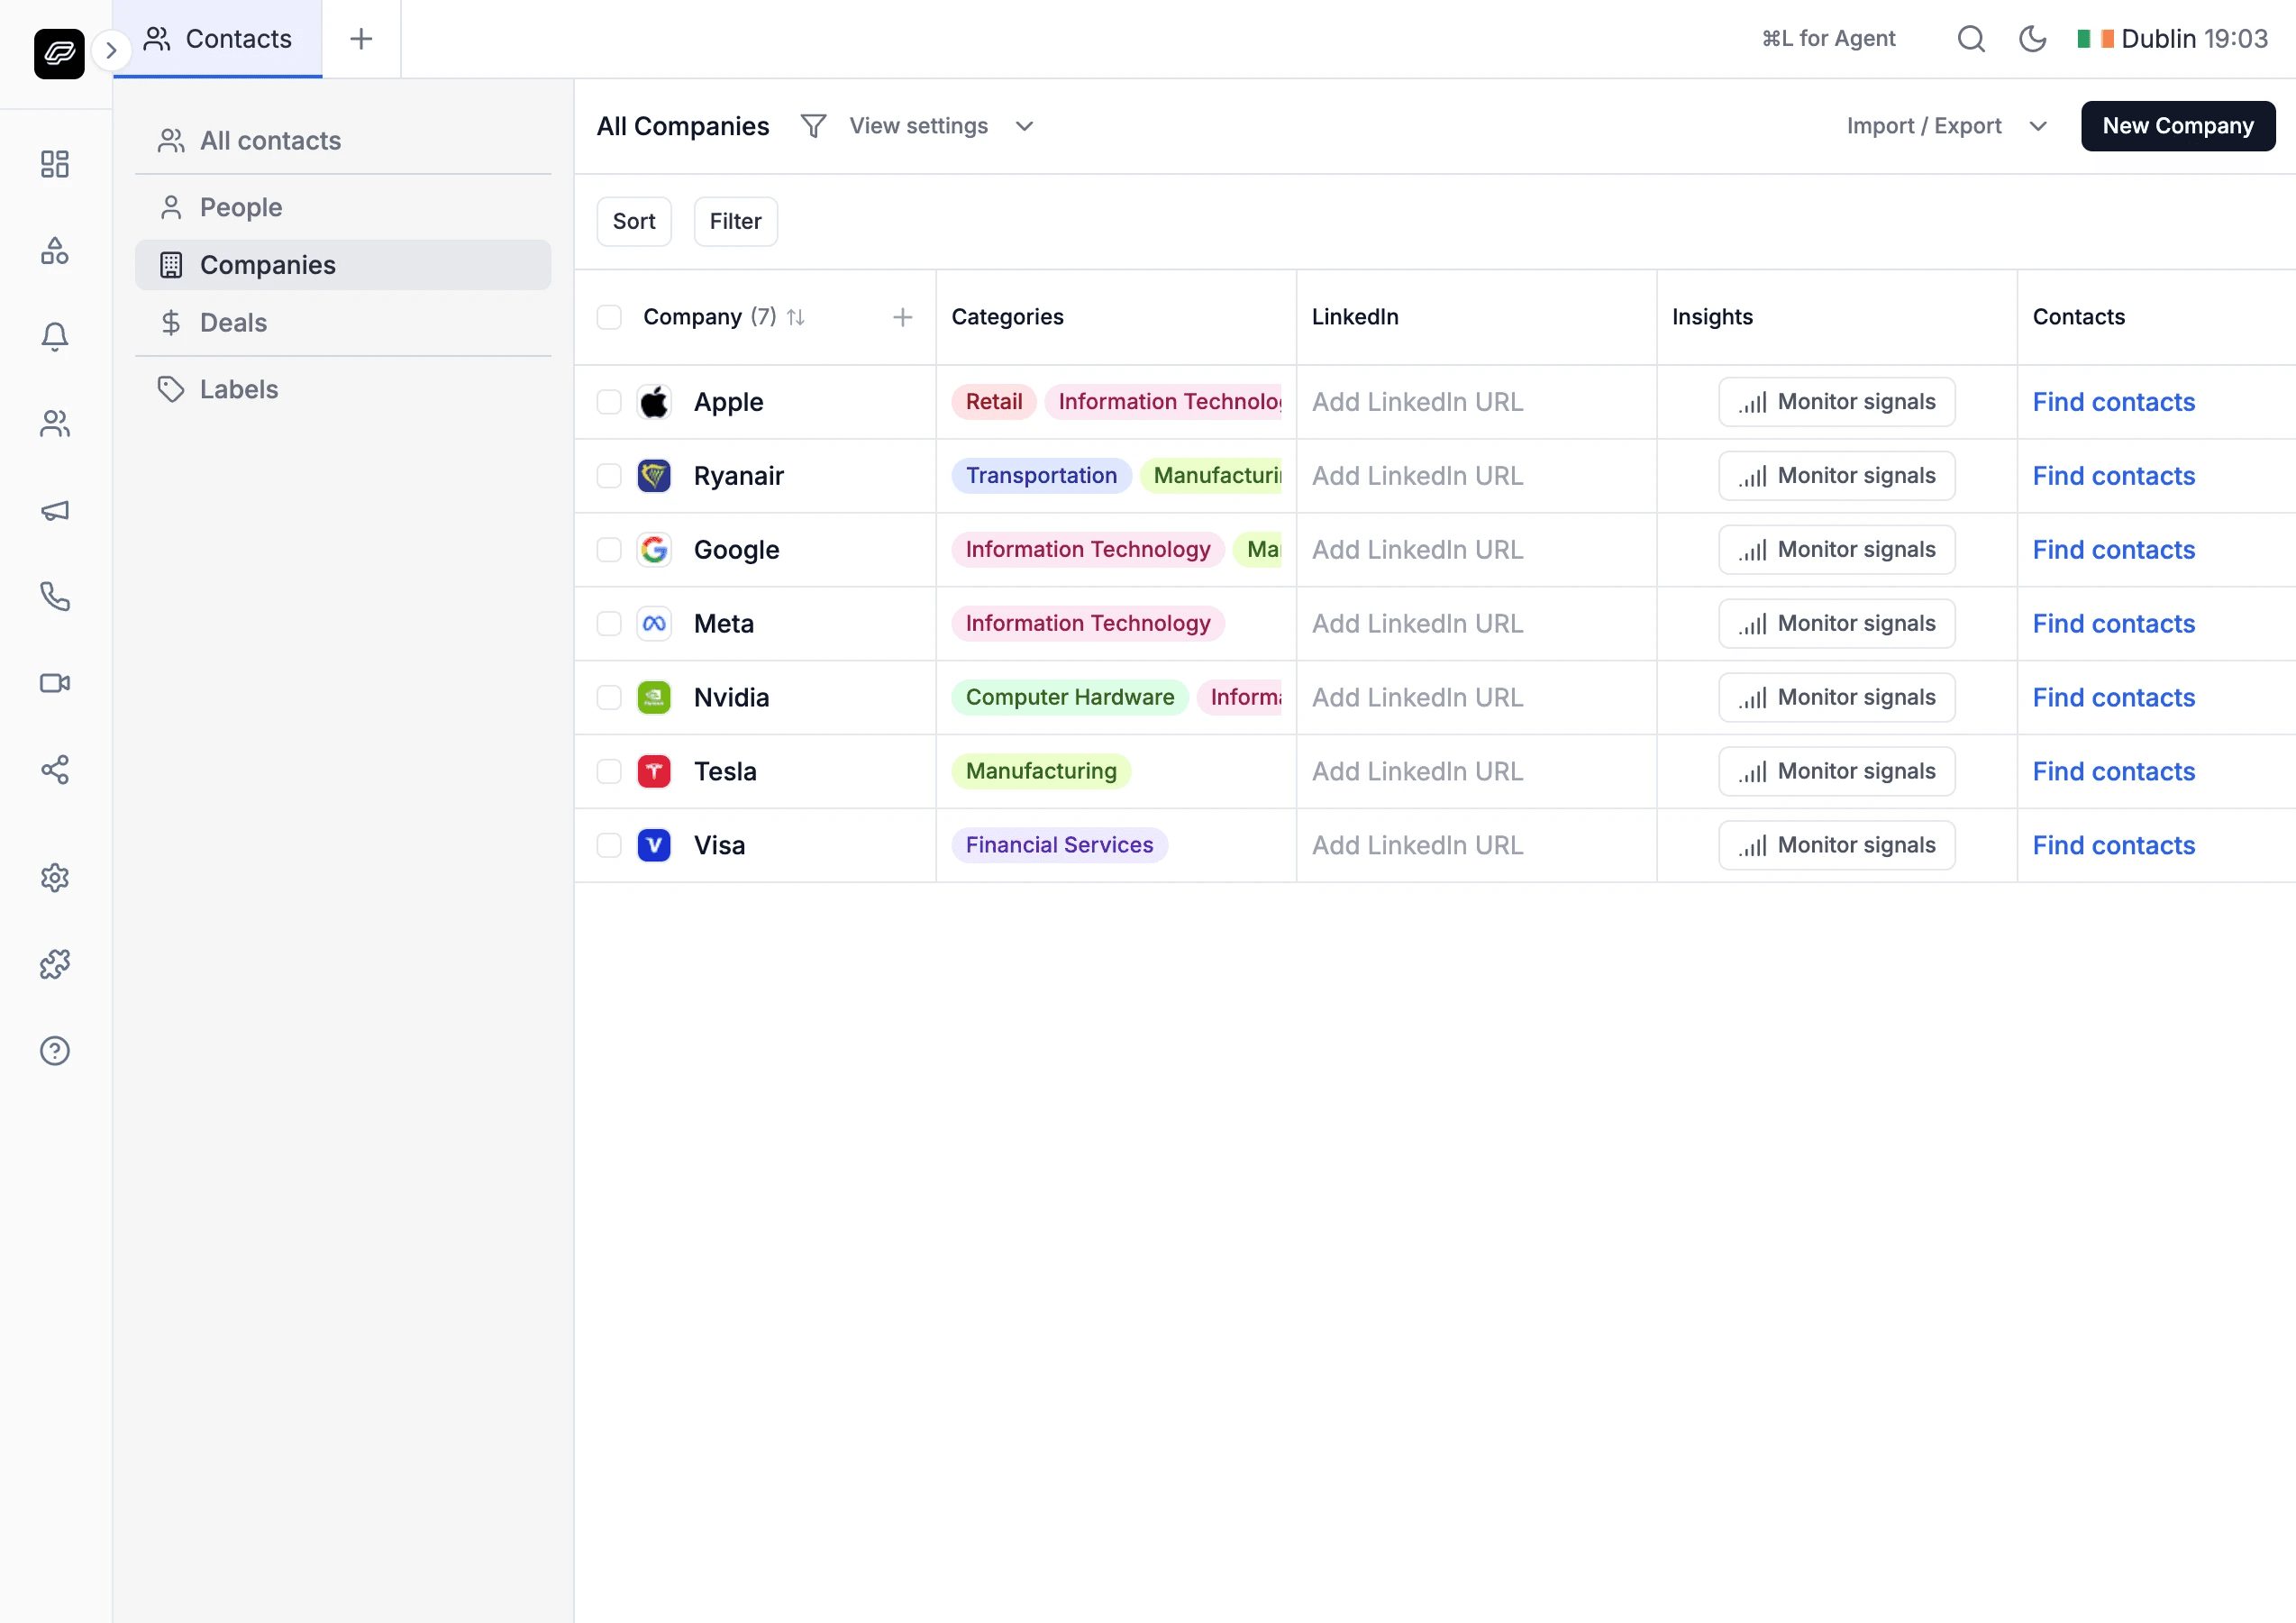Open the video camera meetings icon
The height and width of the screenshot is (1623, 2296).
coord(55,683)
